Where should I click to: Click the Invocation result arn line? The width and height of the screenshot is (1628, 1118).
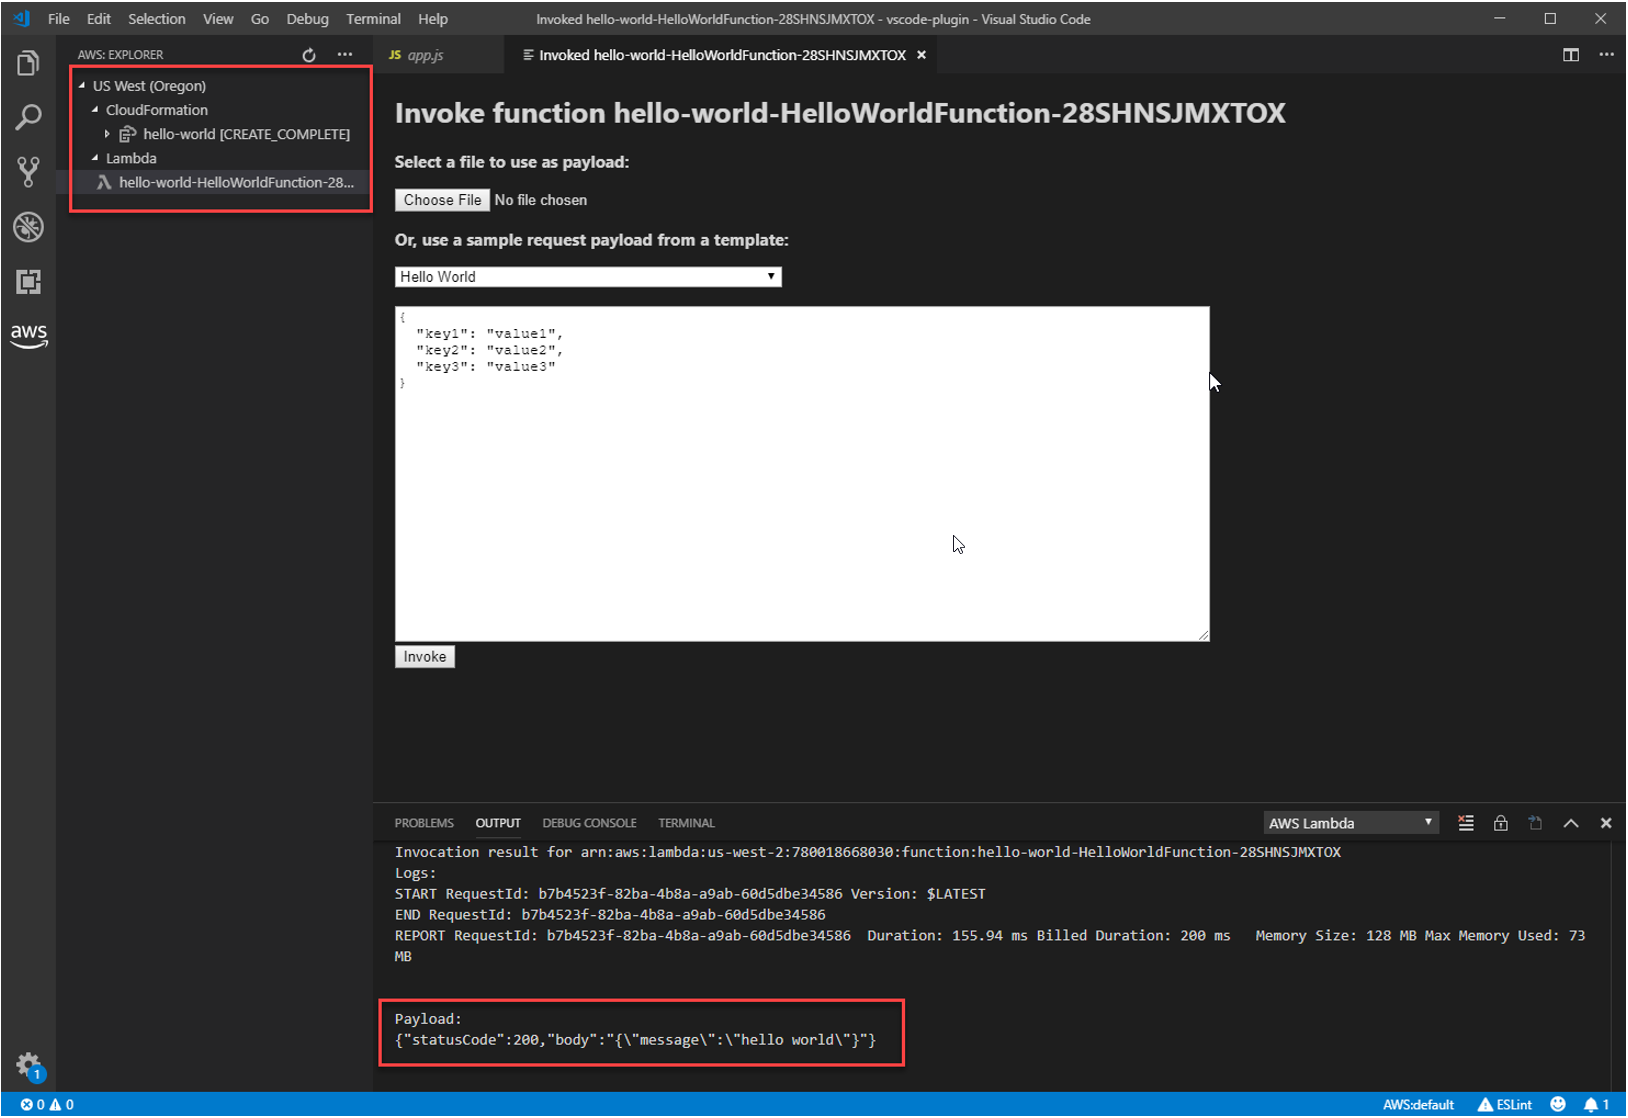(x=867, y=852)
